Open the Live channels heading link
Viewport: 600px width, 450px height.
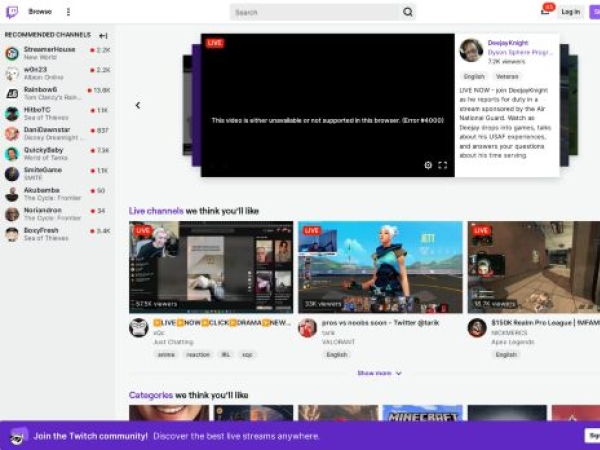click(156, 211)
